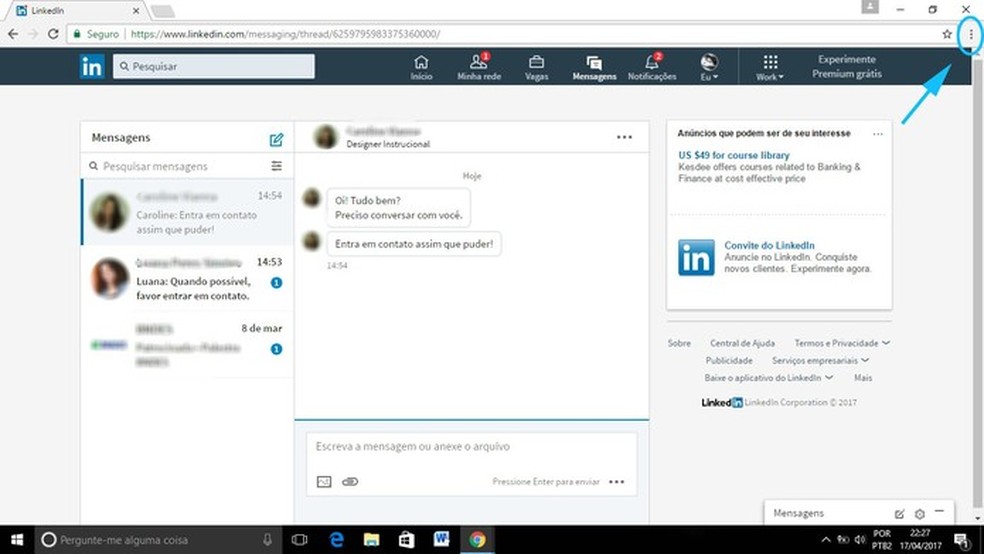
Task: Open the Sobre footer link
Action: coord(679,343)
